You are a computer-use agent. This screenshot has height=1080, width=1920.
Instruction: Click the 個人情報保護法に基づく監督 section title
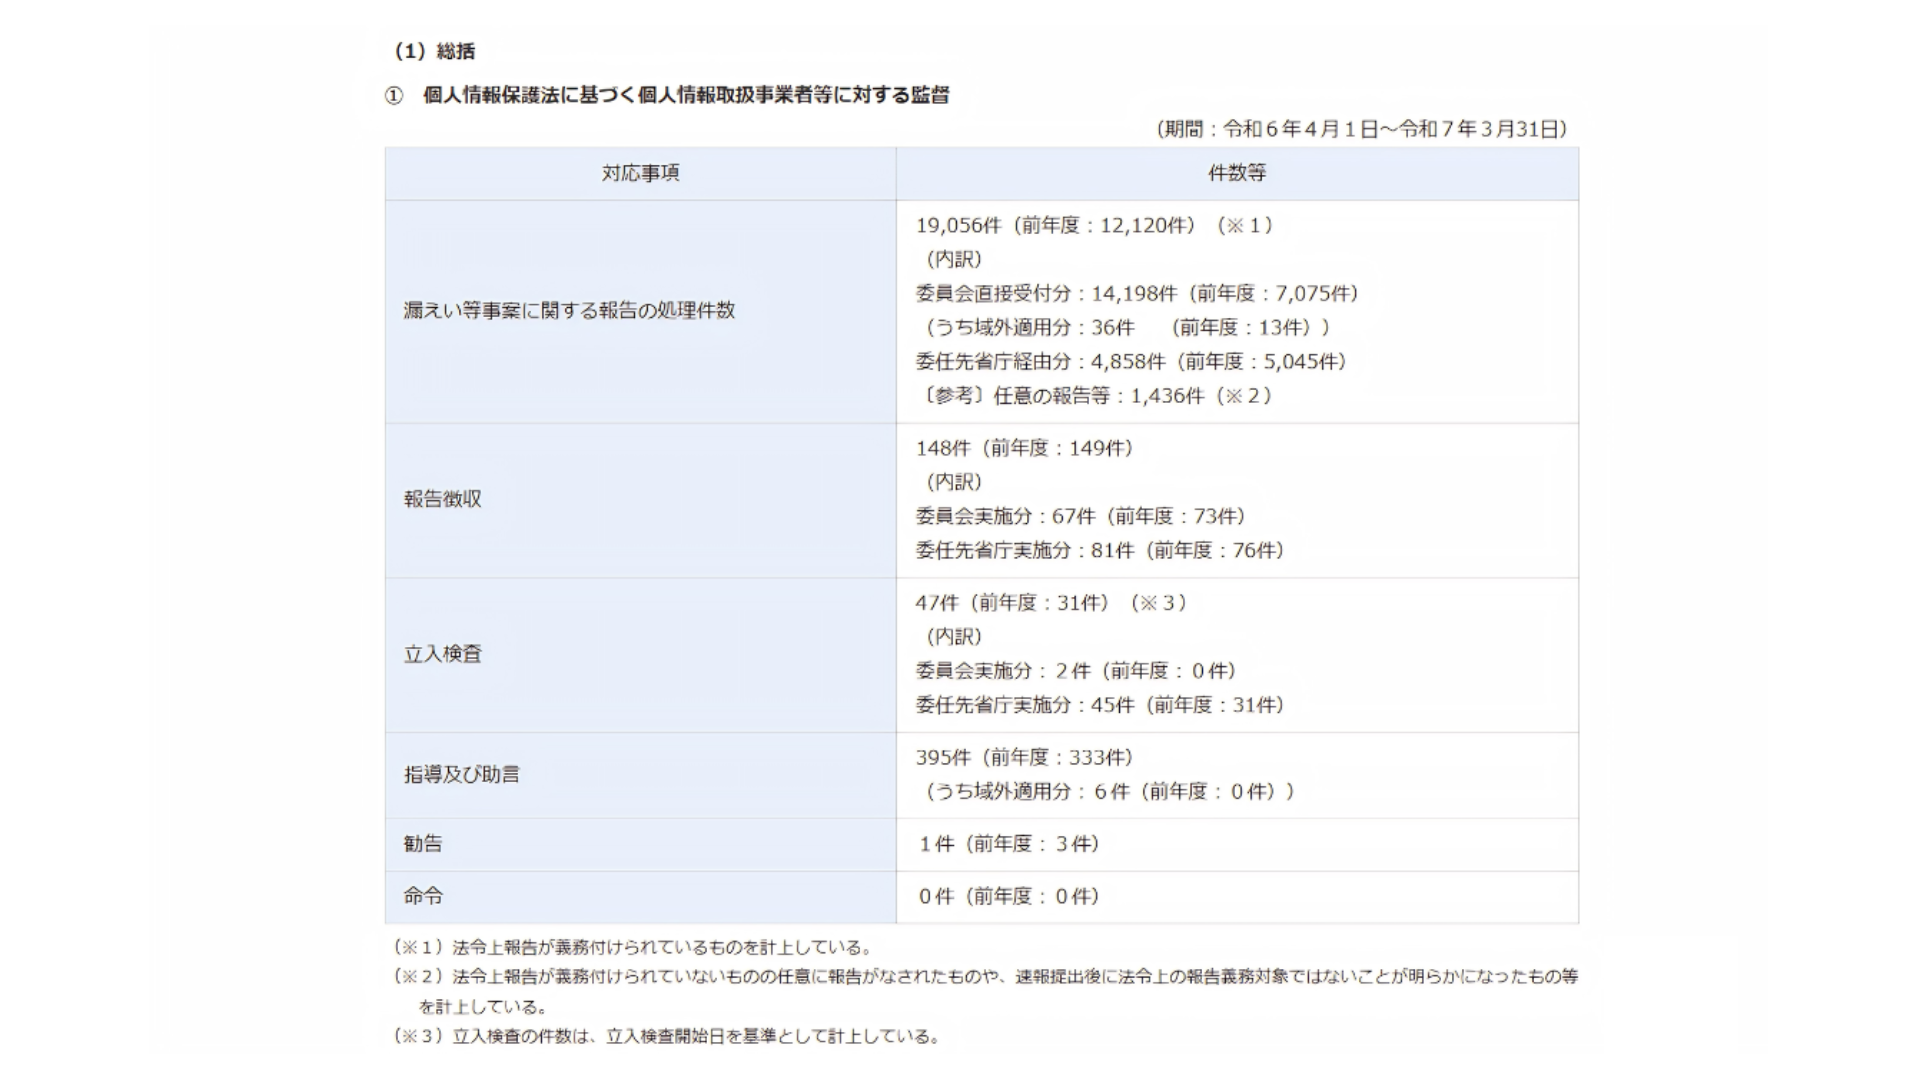(685, 95)
